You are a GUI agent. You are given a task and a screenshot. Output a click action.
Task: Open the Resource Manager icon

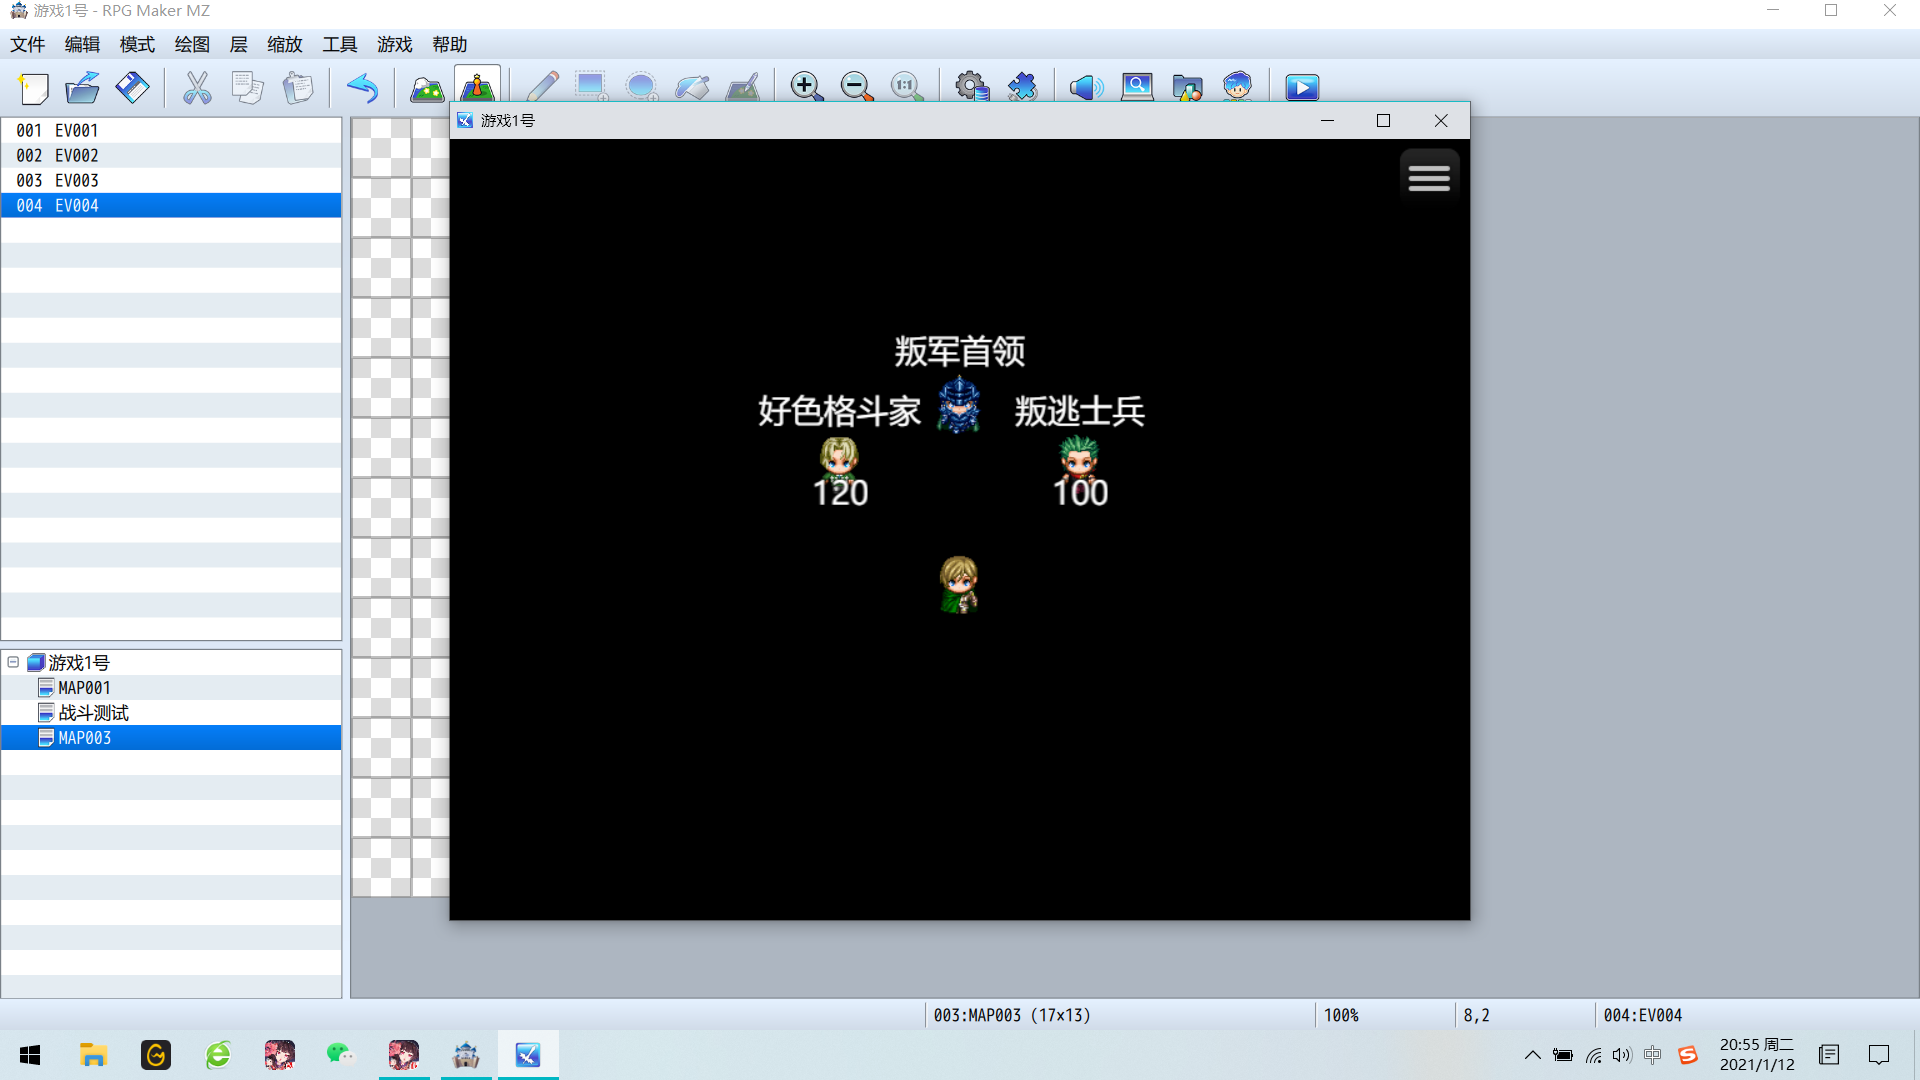(x=1187, y=88)
